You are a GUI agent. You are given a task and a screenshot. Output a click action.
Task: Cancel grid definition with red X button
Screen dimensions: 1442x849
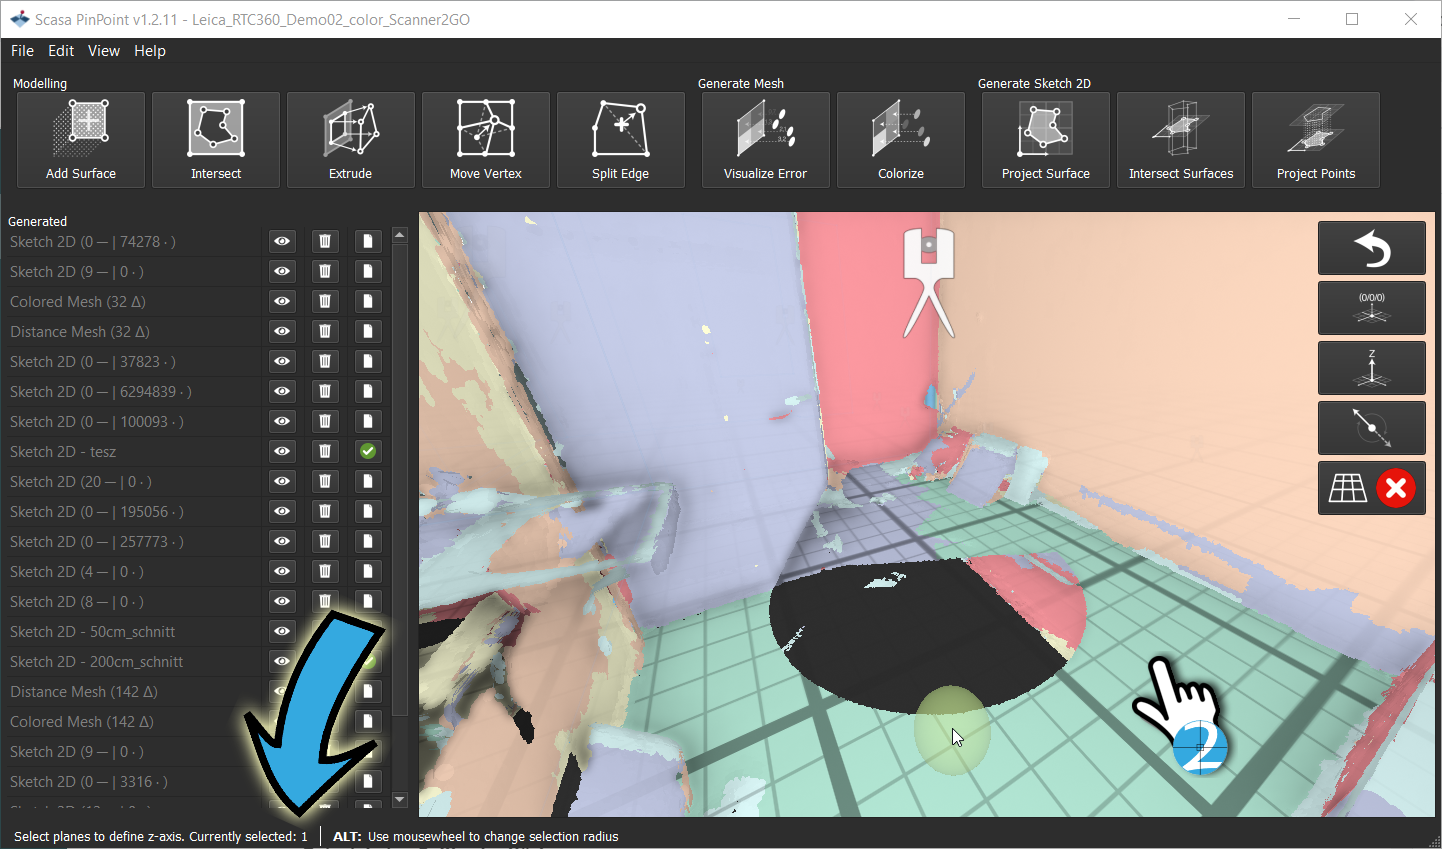pos(1396,488)
